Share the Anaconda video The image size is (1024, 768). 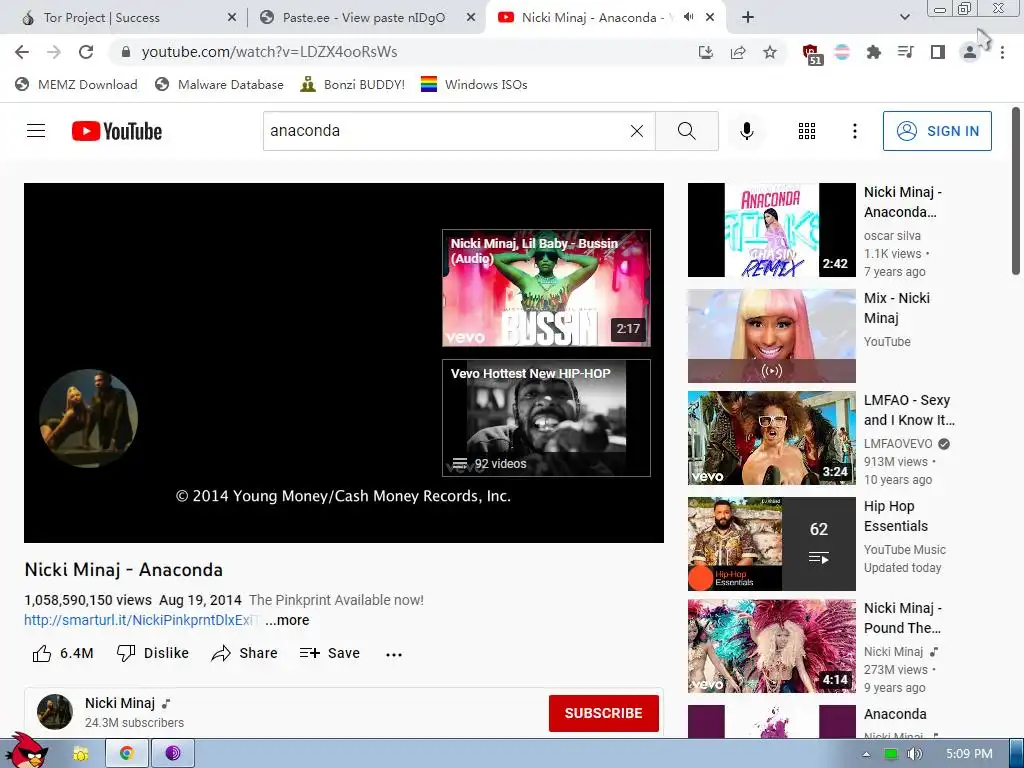click(245, 653)
